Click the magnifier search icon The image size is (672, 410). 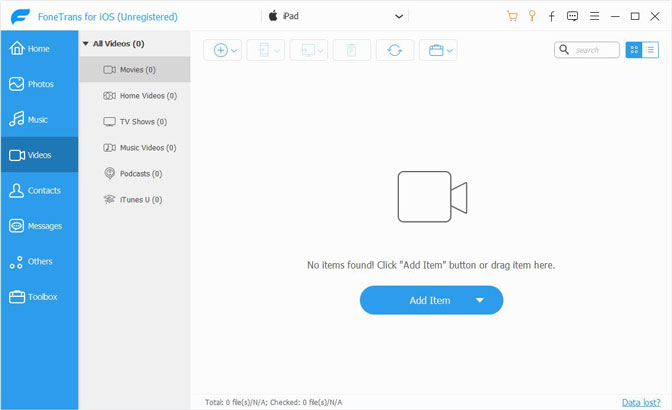pyautogui.click(x=564, y=50)
